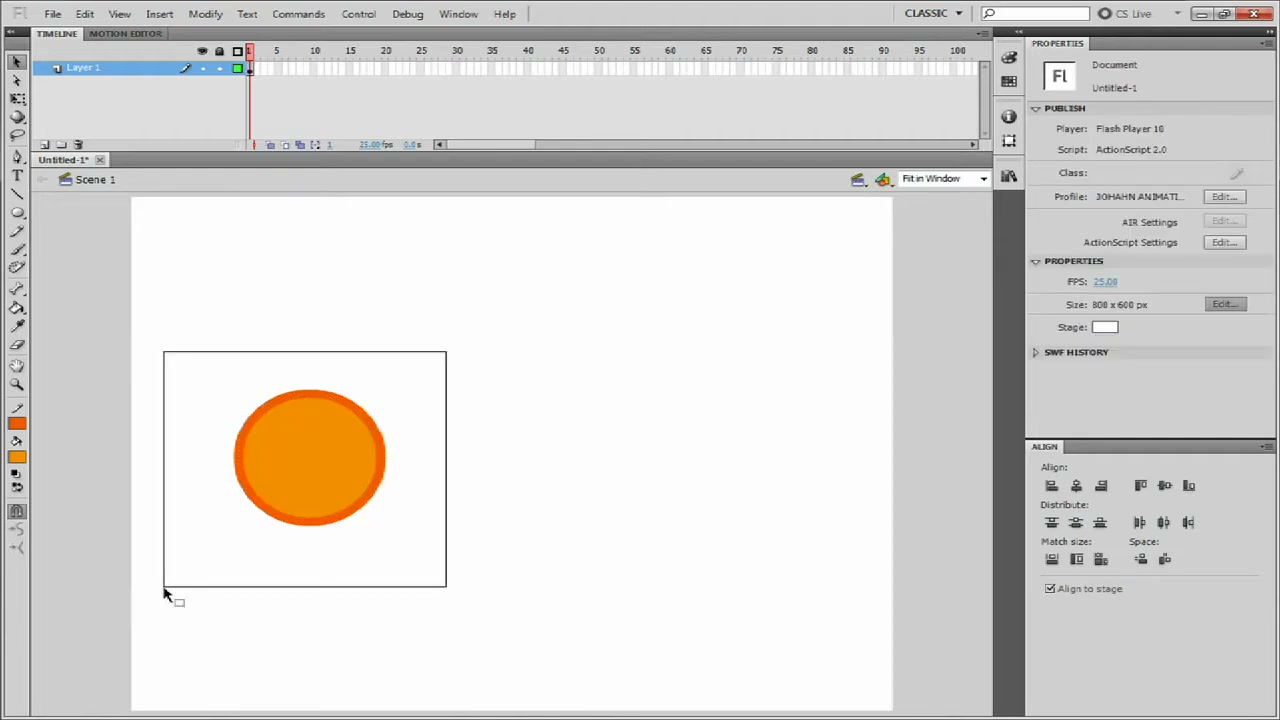Viewport: 1280px width, 720px height.
Task: Click the Edit Symbols icon
Action: click(883, 179)
